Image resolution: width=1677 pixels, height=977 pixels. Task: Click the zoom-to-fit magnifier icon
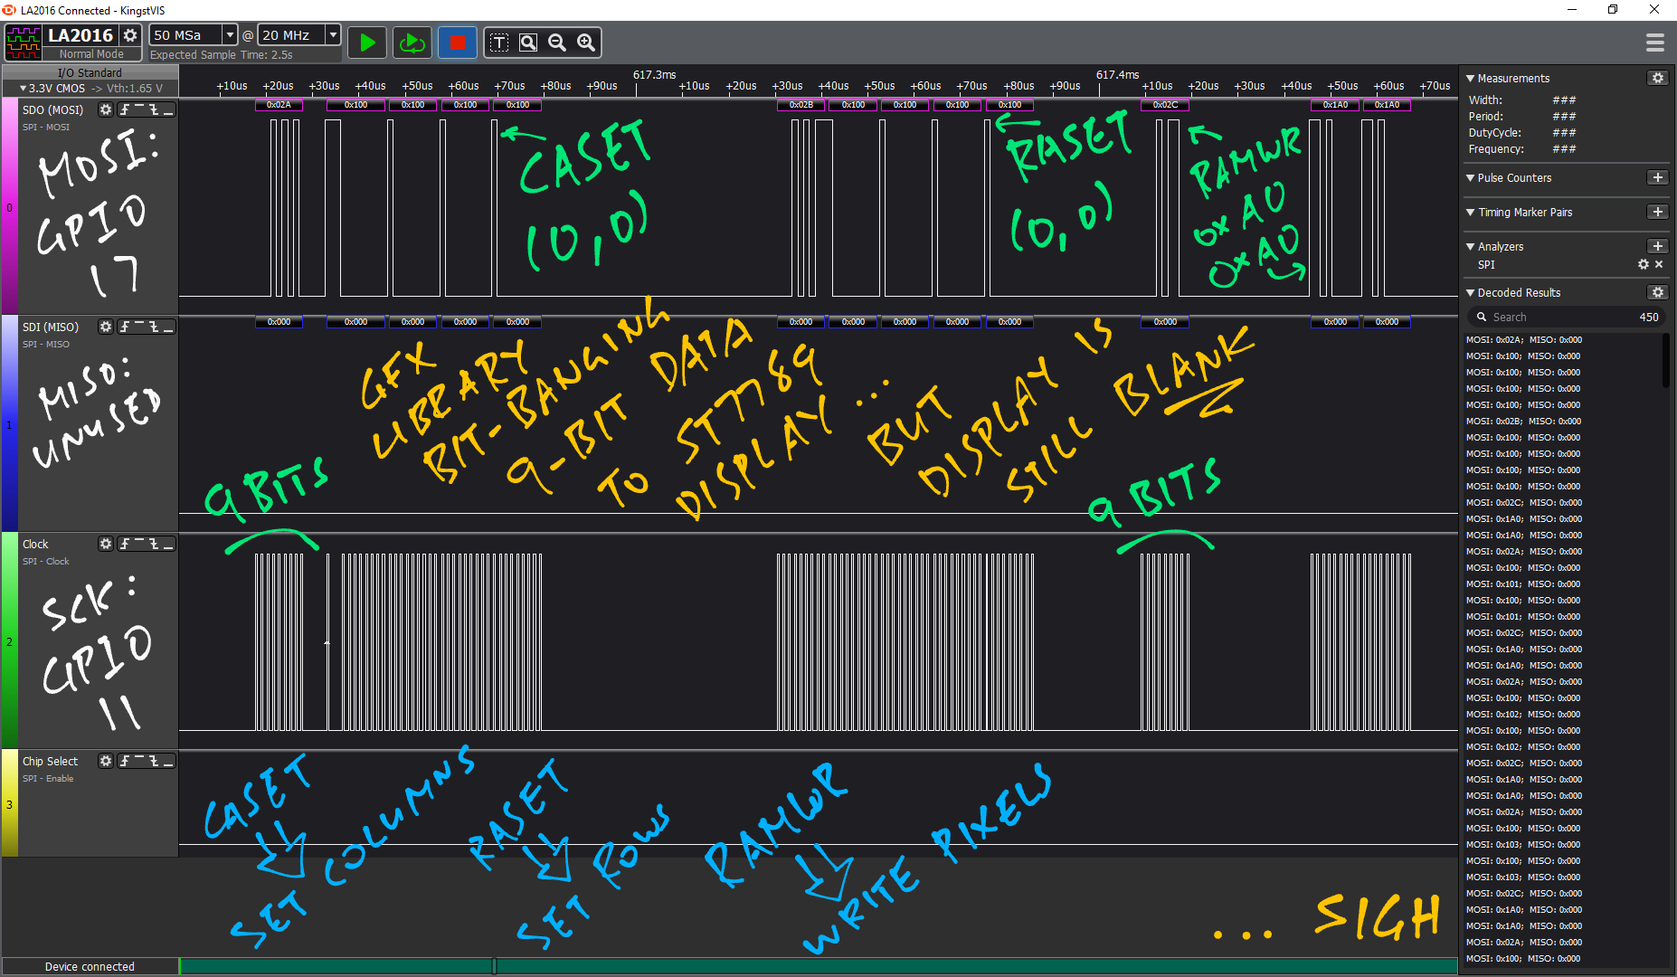tap(528, 42)
